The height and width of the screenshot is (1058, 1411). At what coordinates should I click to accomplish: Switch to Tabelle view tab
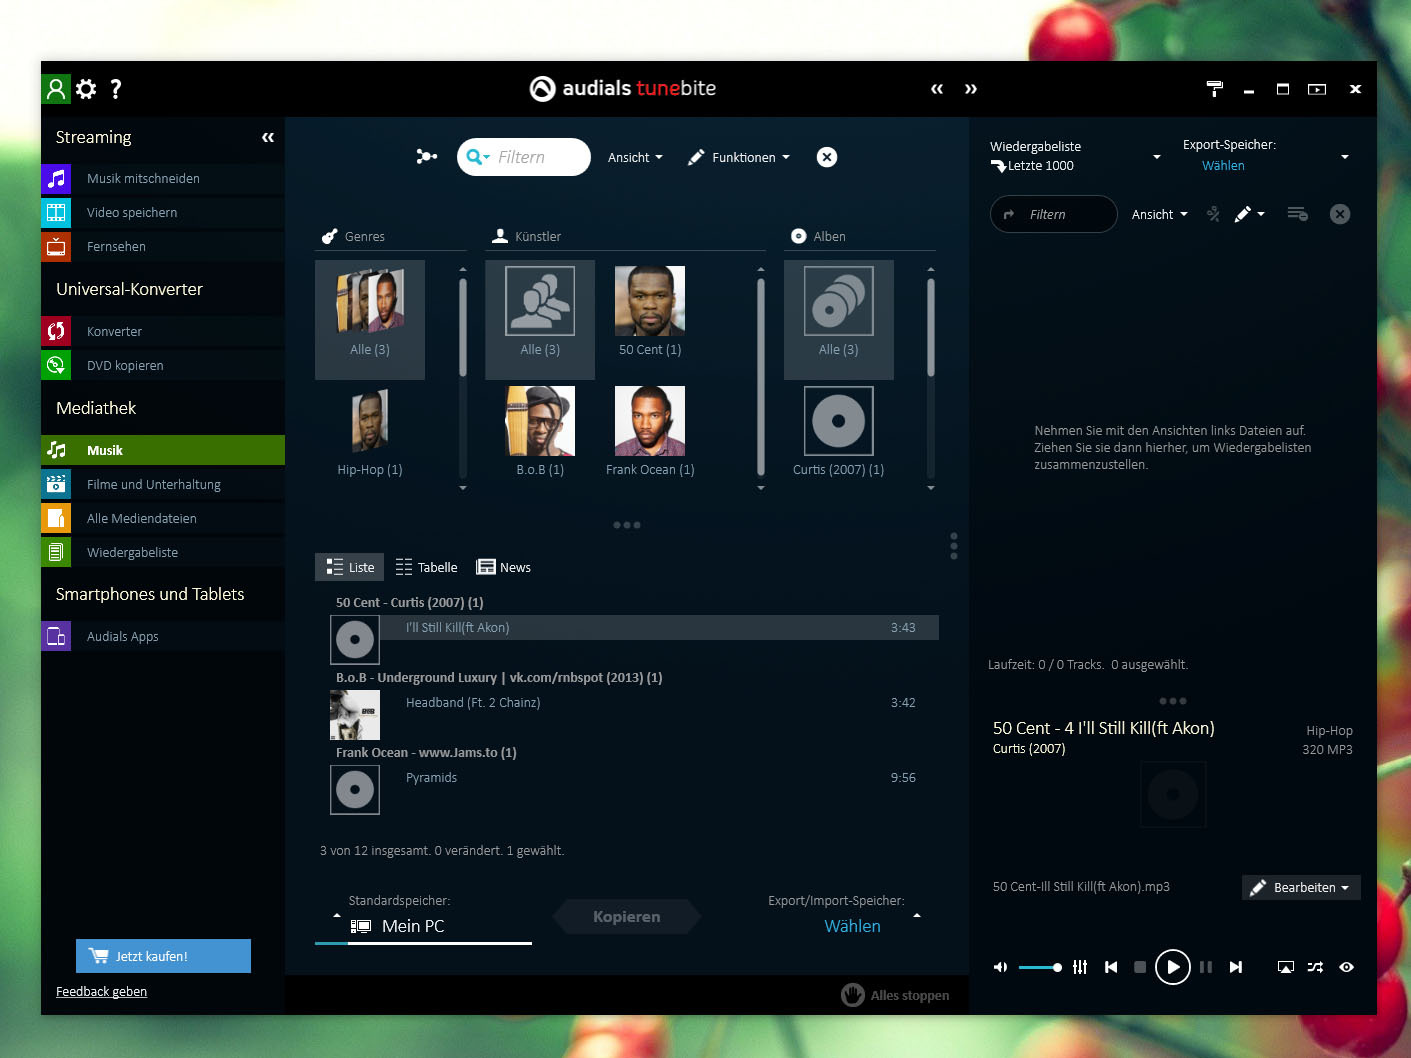[427, 567]
